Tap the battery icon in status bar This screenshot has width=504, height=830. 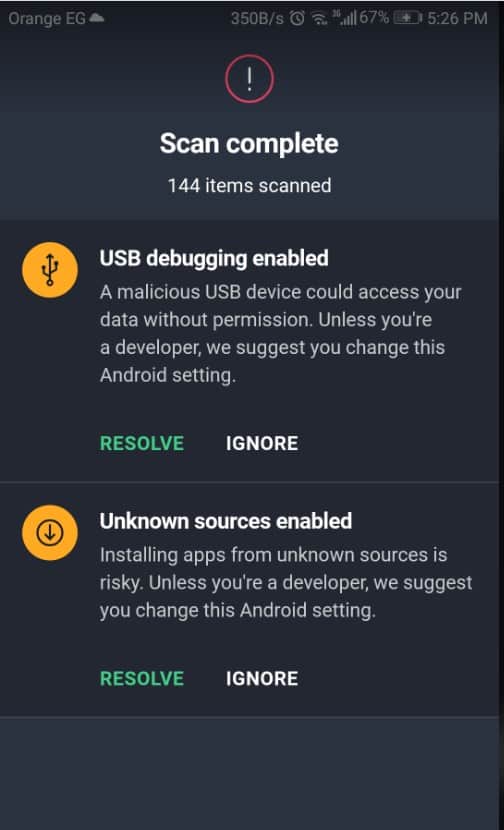[408, 19]
